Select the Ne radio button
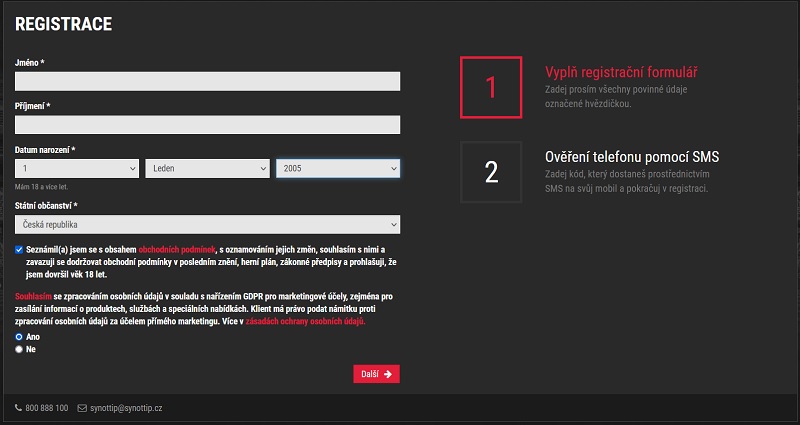 pos(19,349)
